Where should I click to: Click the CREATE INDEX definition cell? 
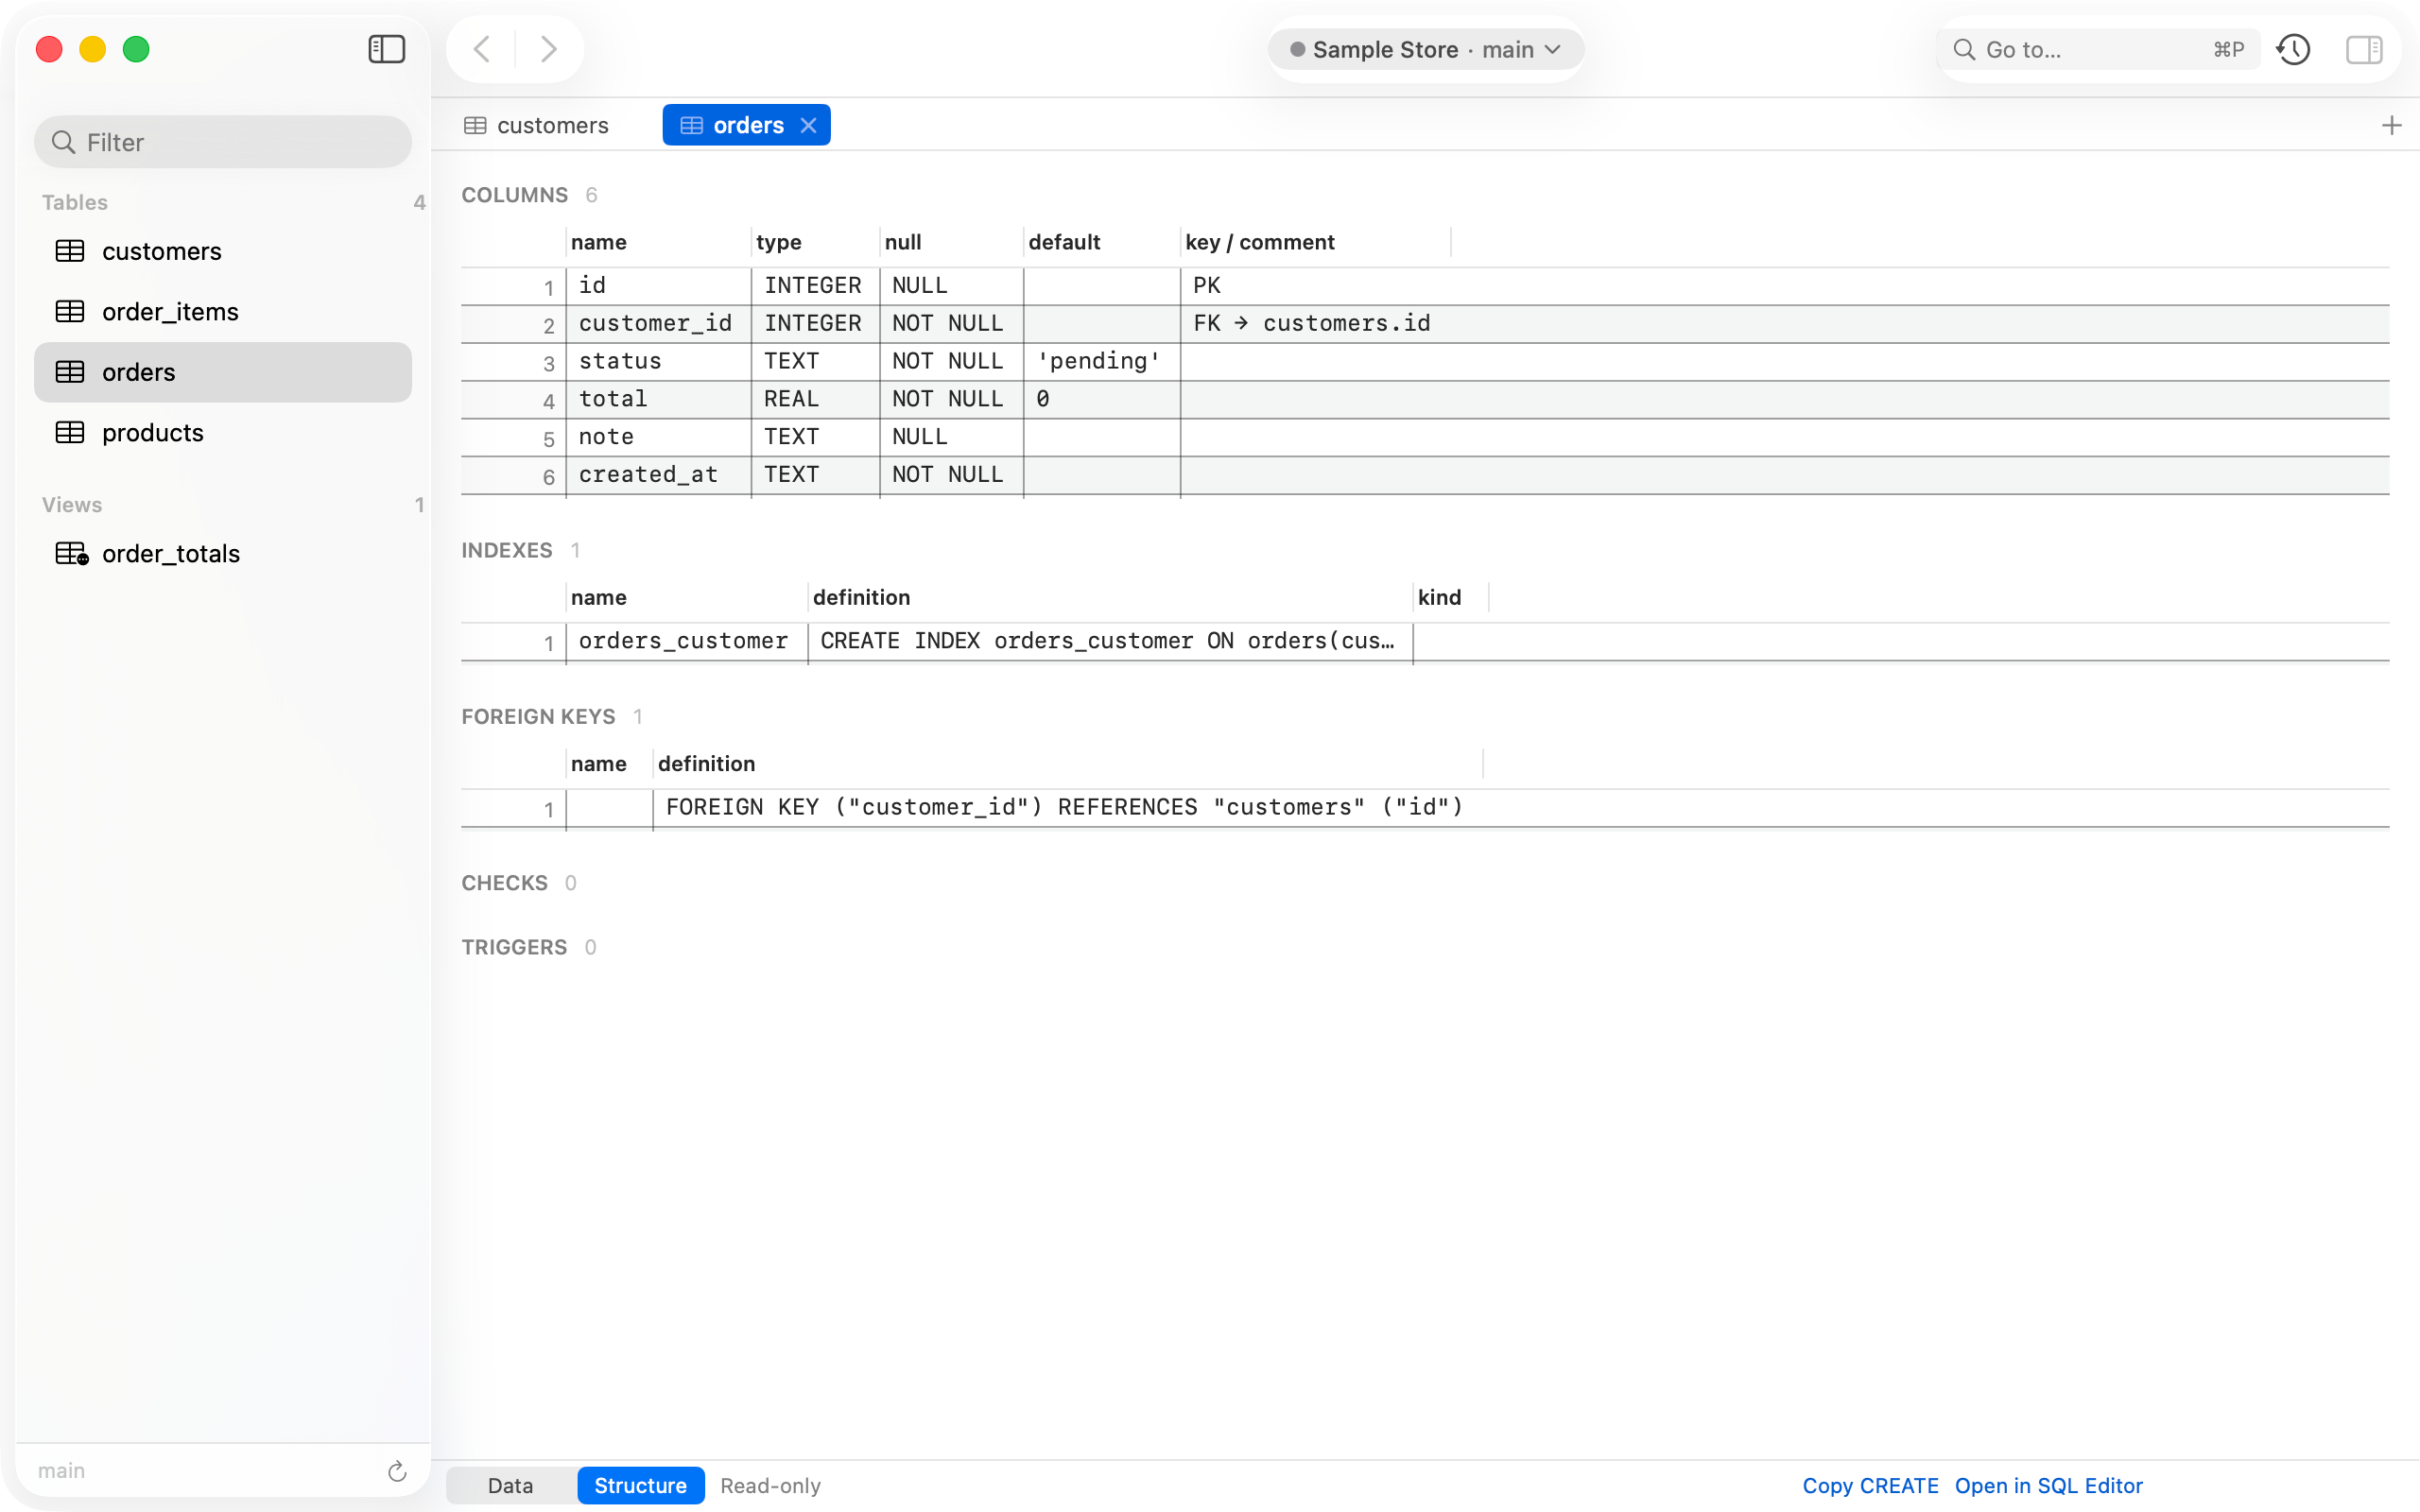click(1110, 641)
